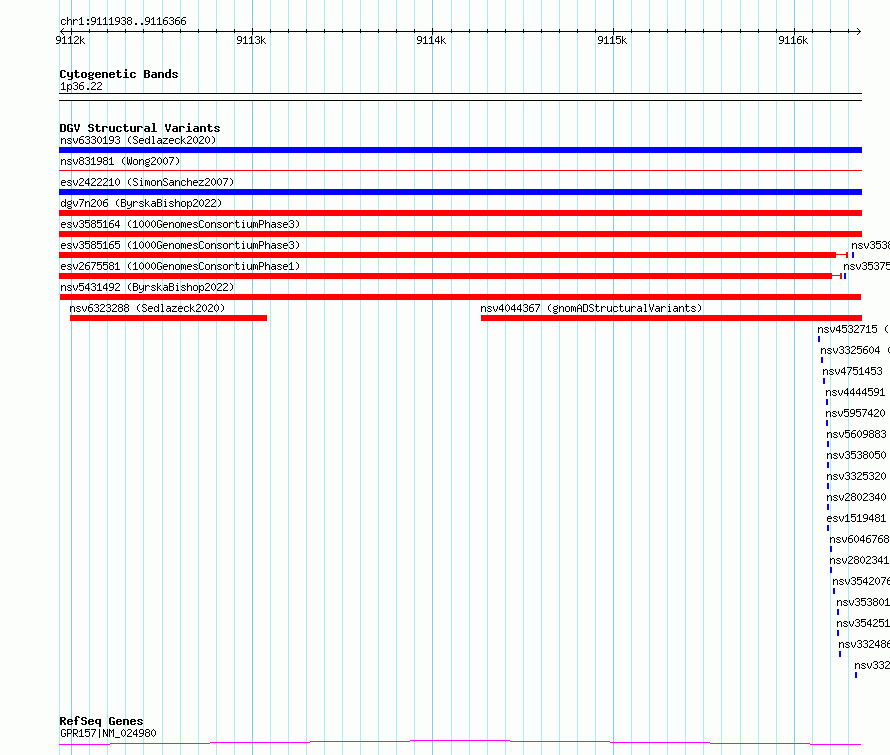Click the nsv6046768 variant label

pos(859,539)
